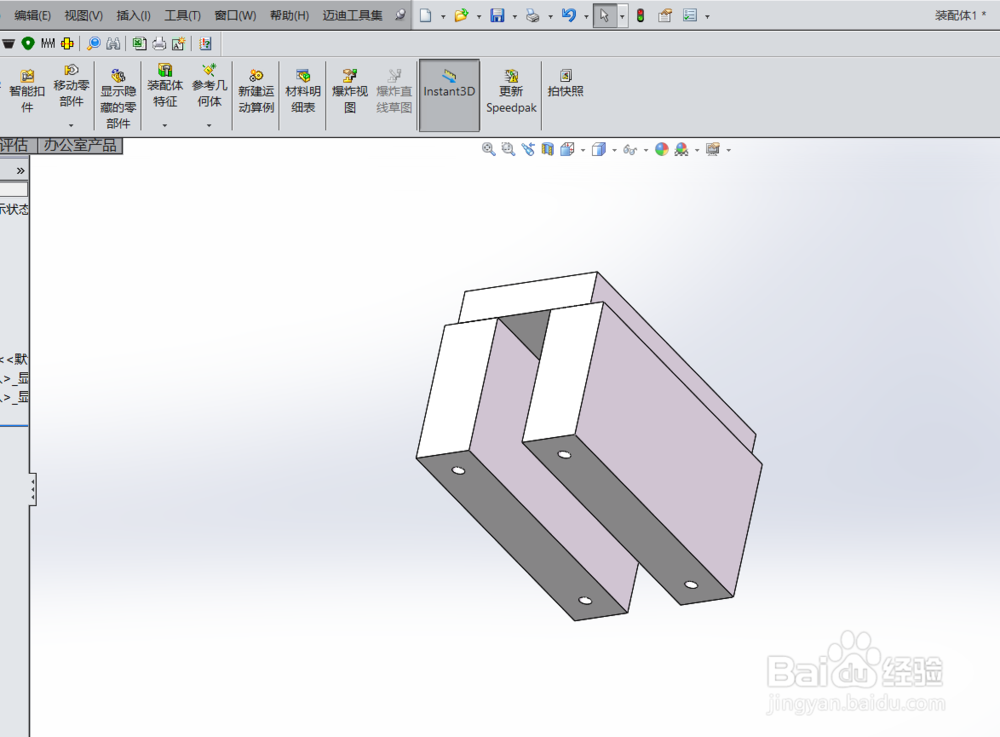
Task: Switch to the 办公室产品 Office Products tab
Action: click(82, 145)
